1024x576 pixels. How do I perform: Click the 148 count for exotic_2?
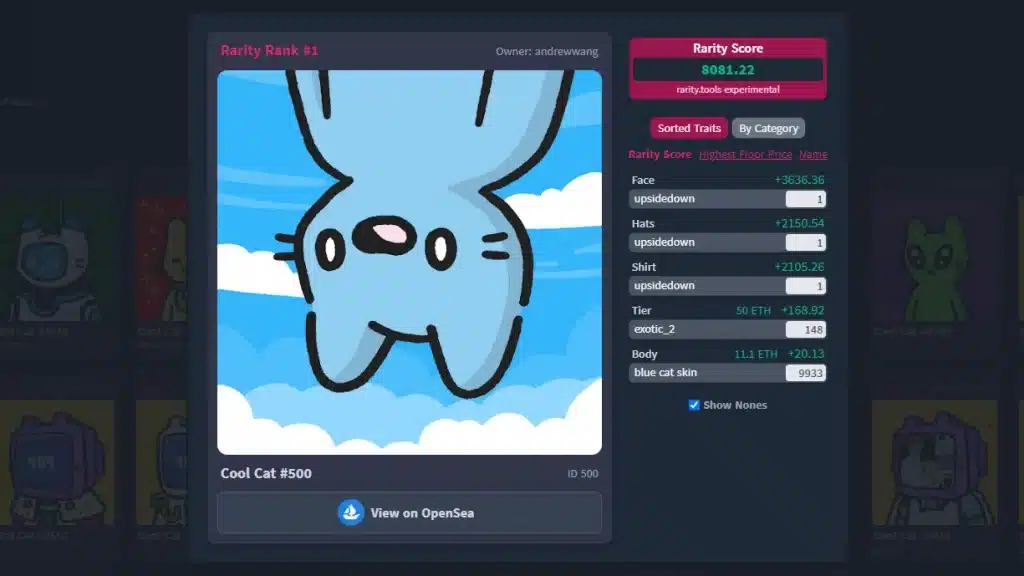[805, 329]
